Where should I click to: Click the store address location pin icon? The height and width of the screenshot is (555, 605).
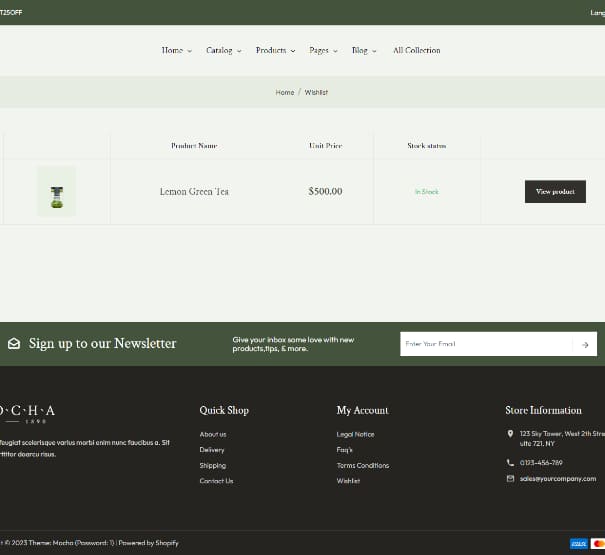(x=510, y=434)
